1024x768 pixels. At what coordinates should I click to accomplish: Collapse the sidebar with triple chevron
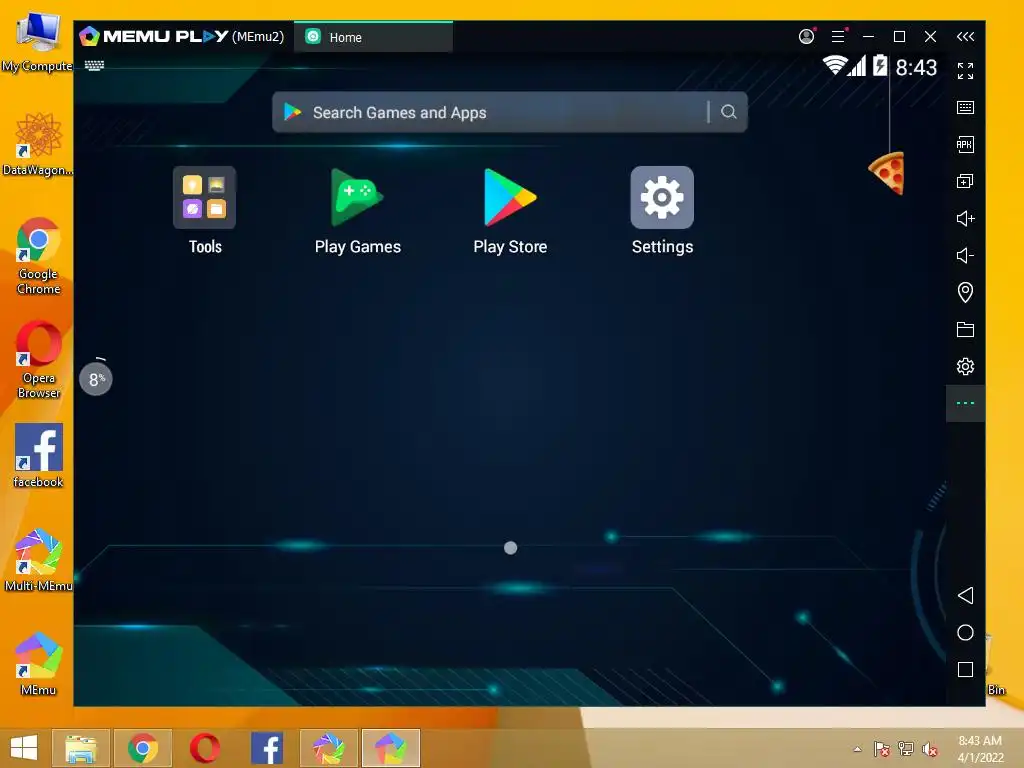(965, 37)
